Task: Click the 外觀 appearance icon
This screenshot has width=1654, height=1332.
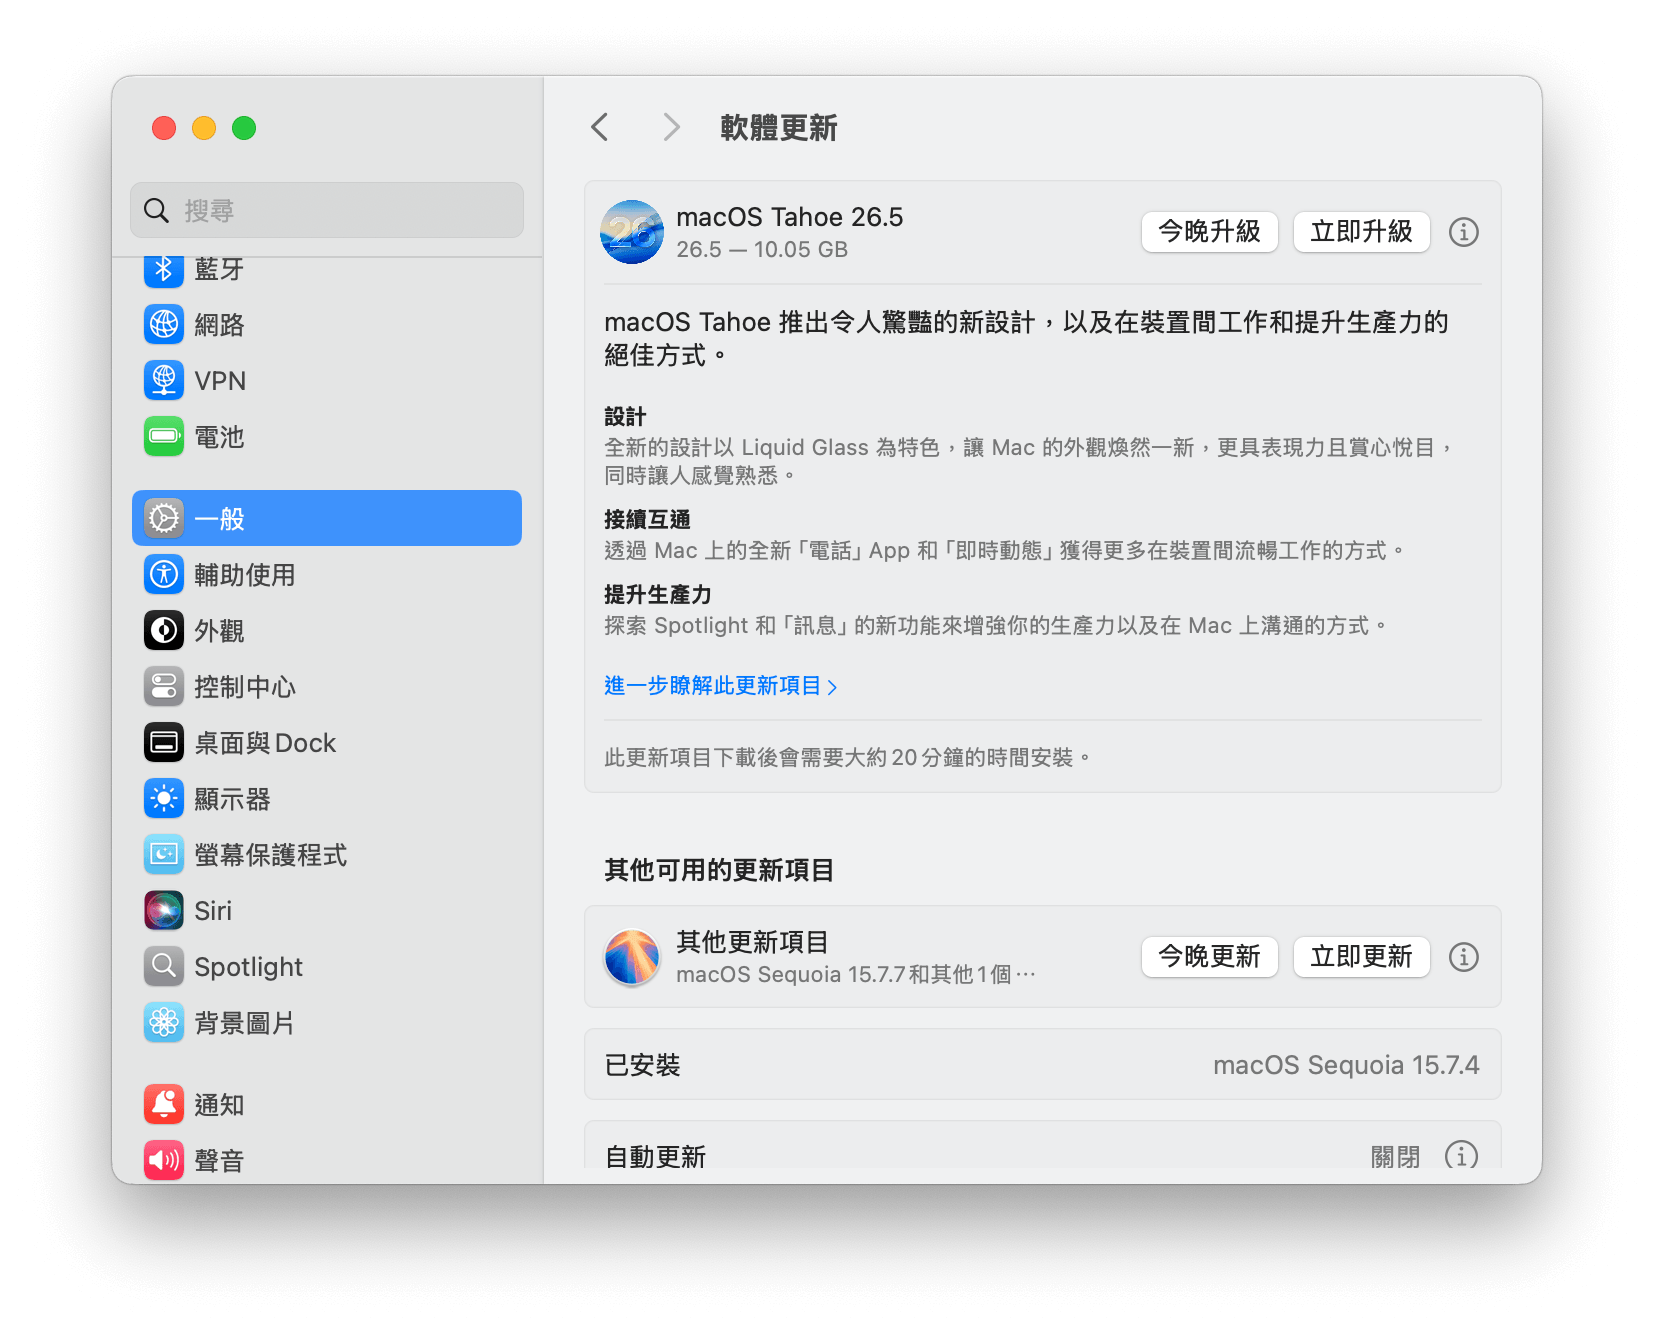Action: 164,630
